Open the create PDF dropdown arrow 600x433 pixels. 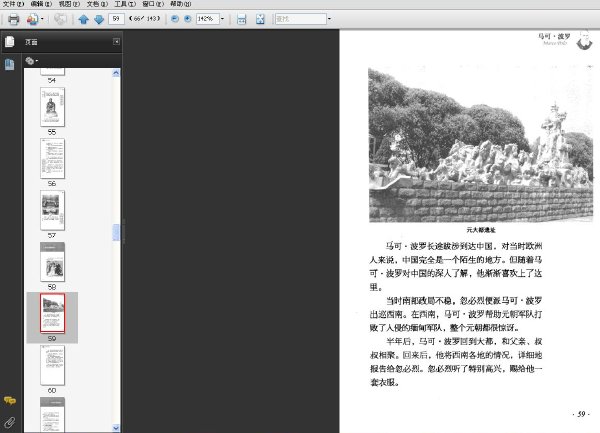[42, 19]
